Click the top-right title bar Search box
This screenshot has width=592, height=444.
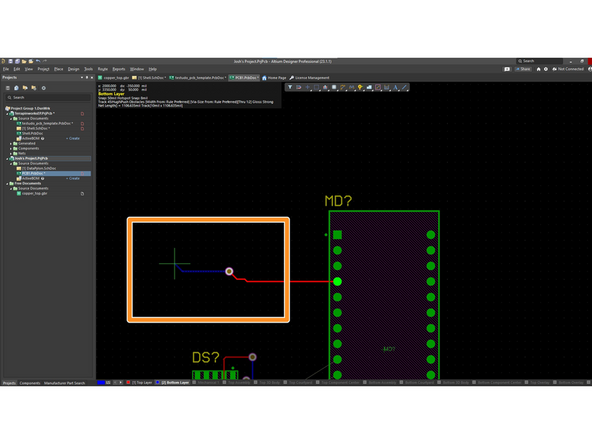pyautogui.click(x=539, y=61)
